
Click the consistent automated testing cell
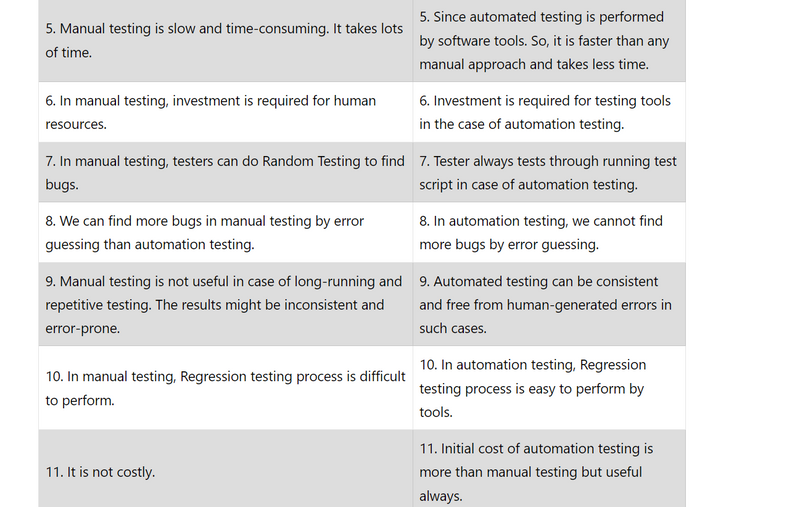click(x=548, y=304)
